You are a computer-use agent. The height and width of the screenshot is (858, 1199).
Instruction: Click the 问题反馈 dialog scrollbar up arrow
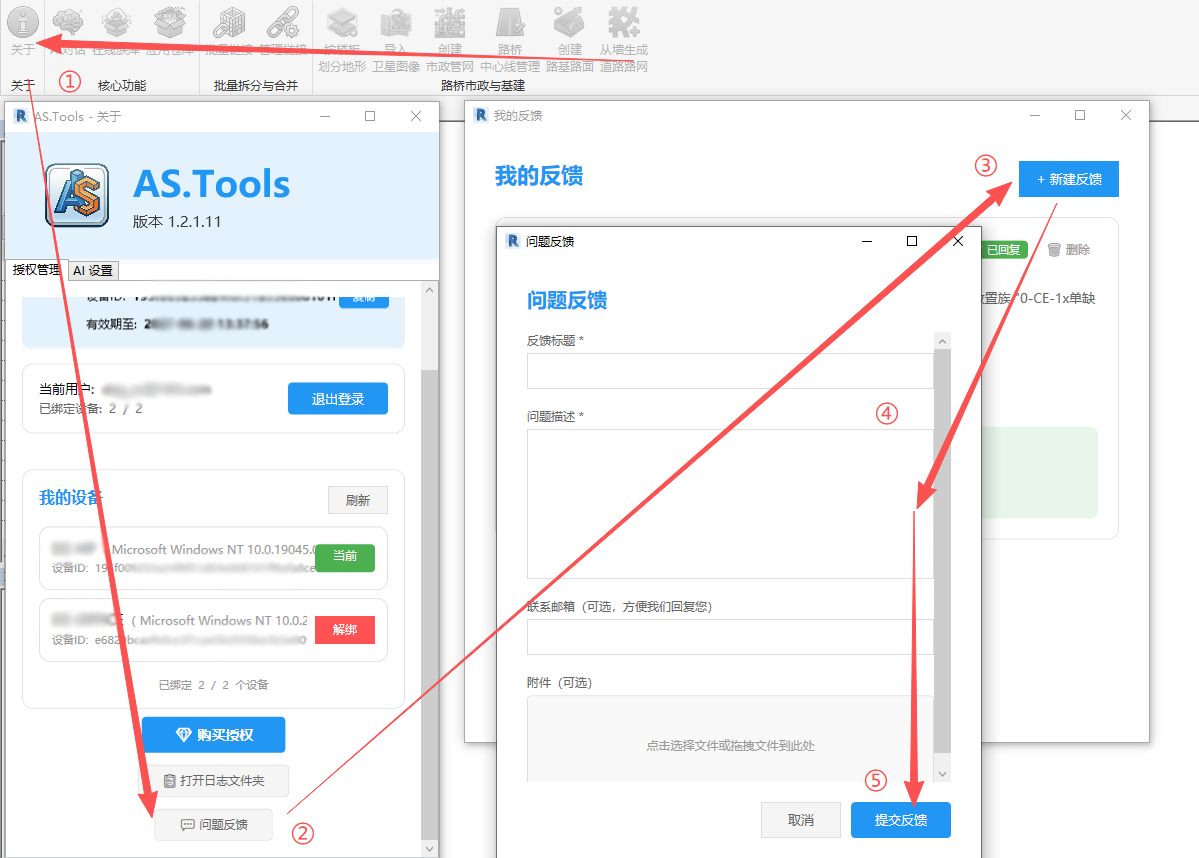(942, 341)
